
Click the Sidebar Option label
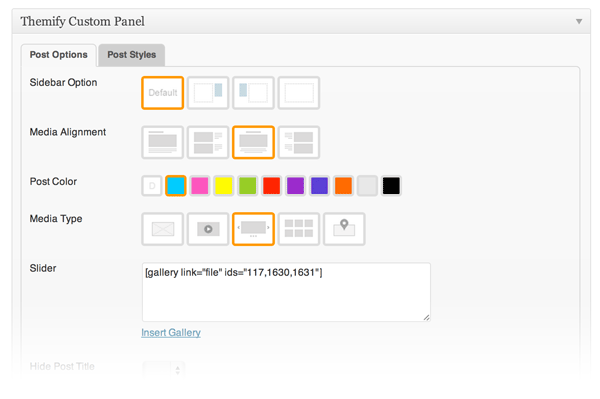pyautogui.click(x=64, y=83)
